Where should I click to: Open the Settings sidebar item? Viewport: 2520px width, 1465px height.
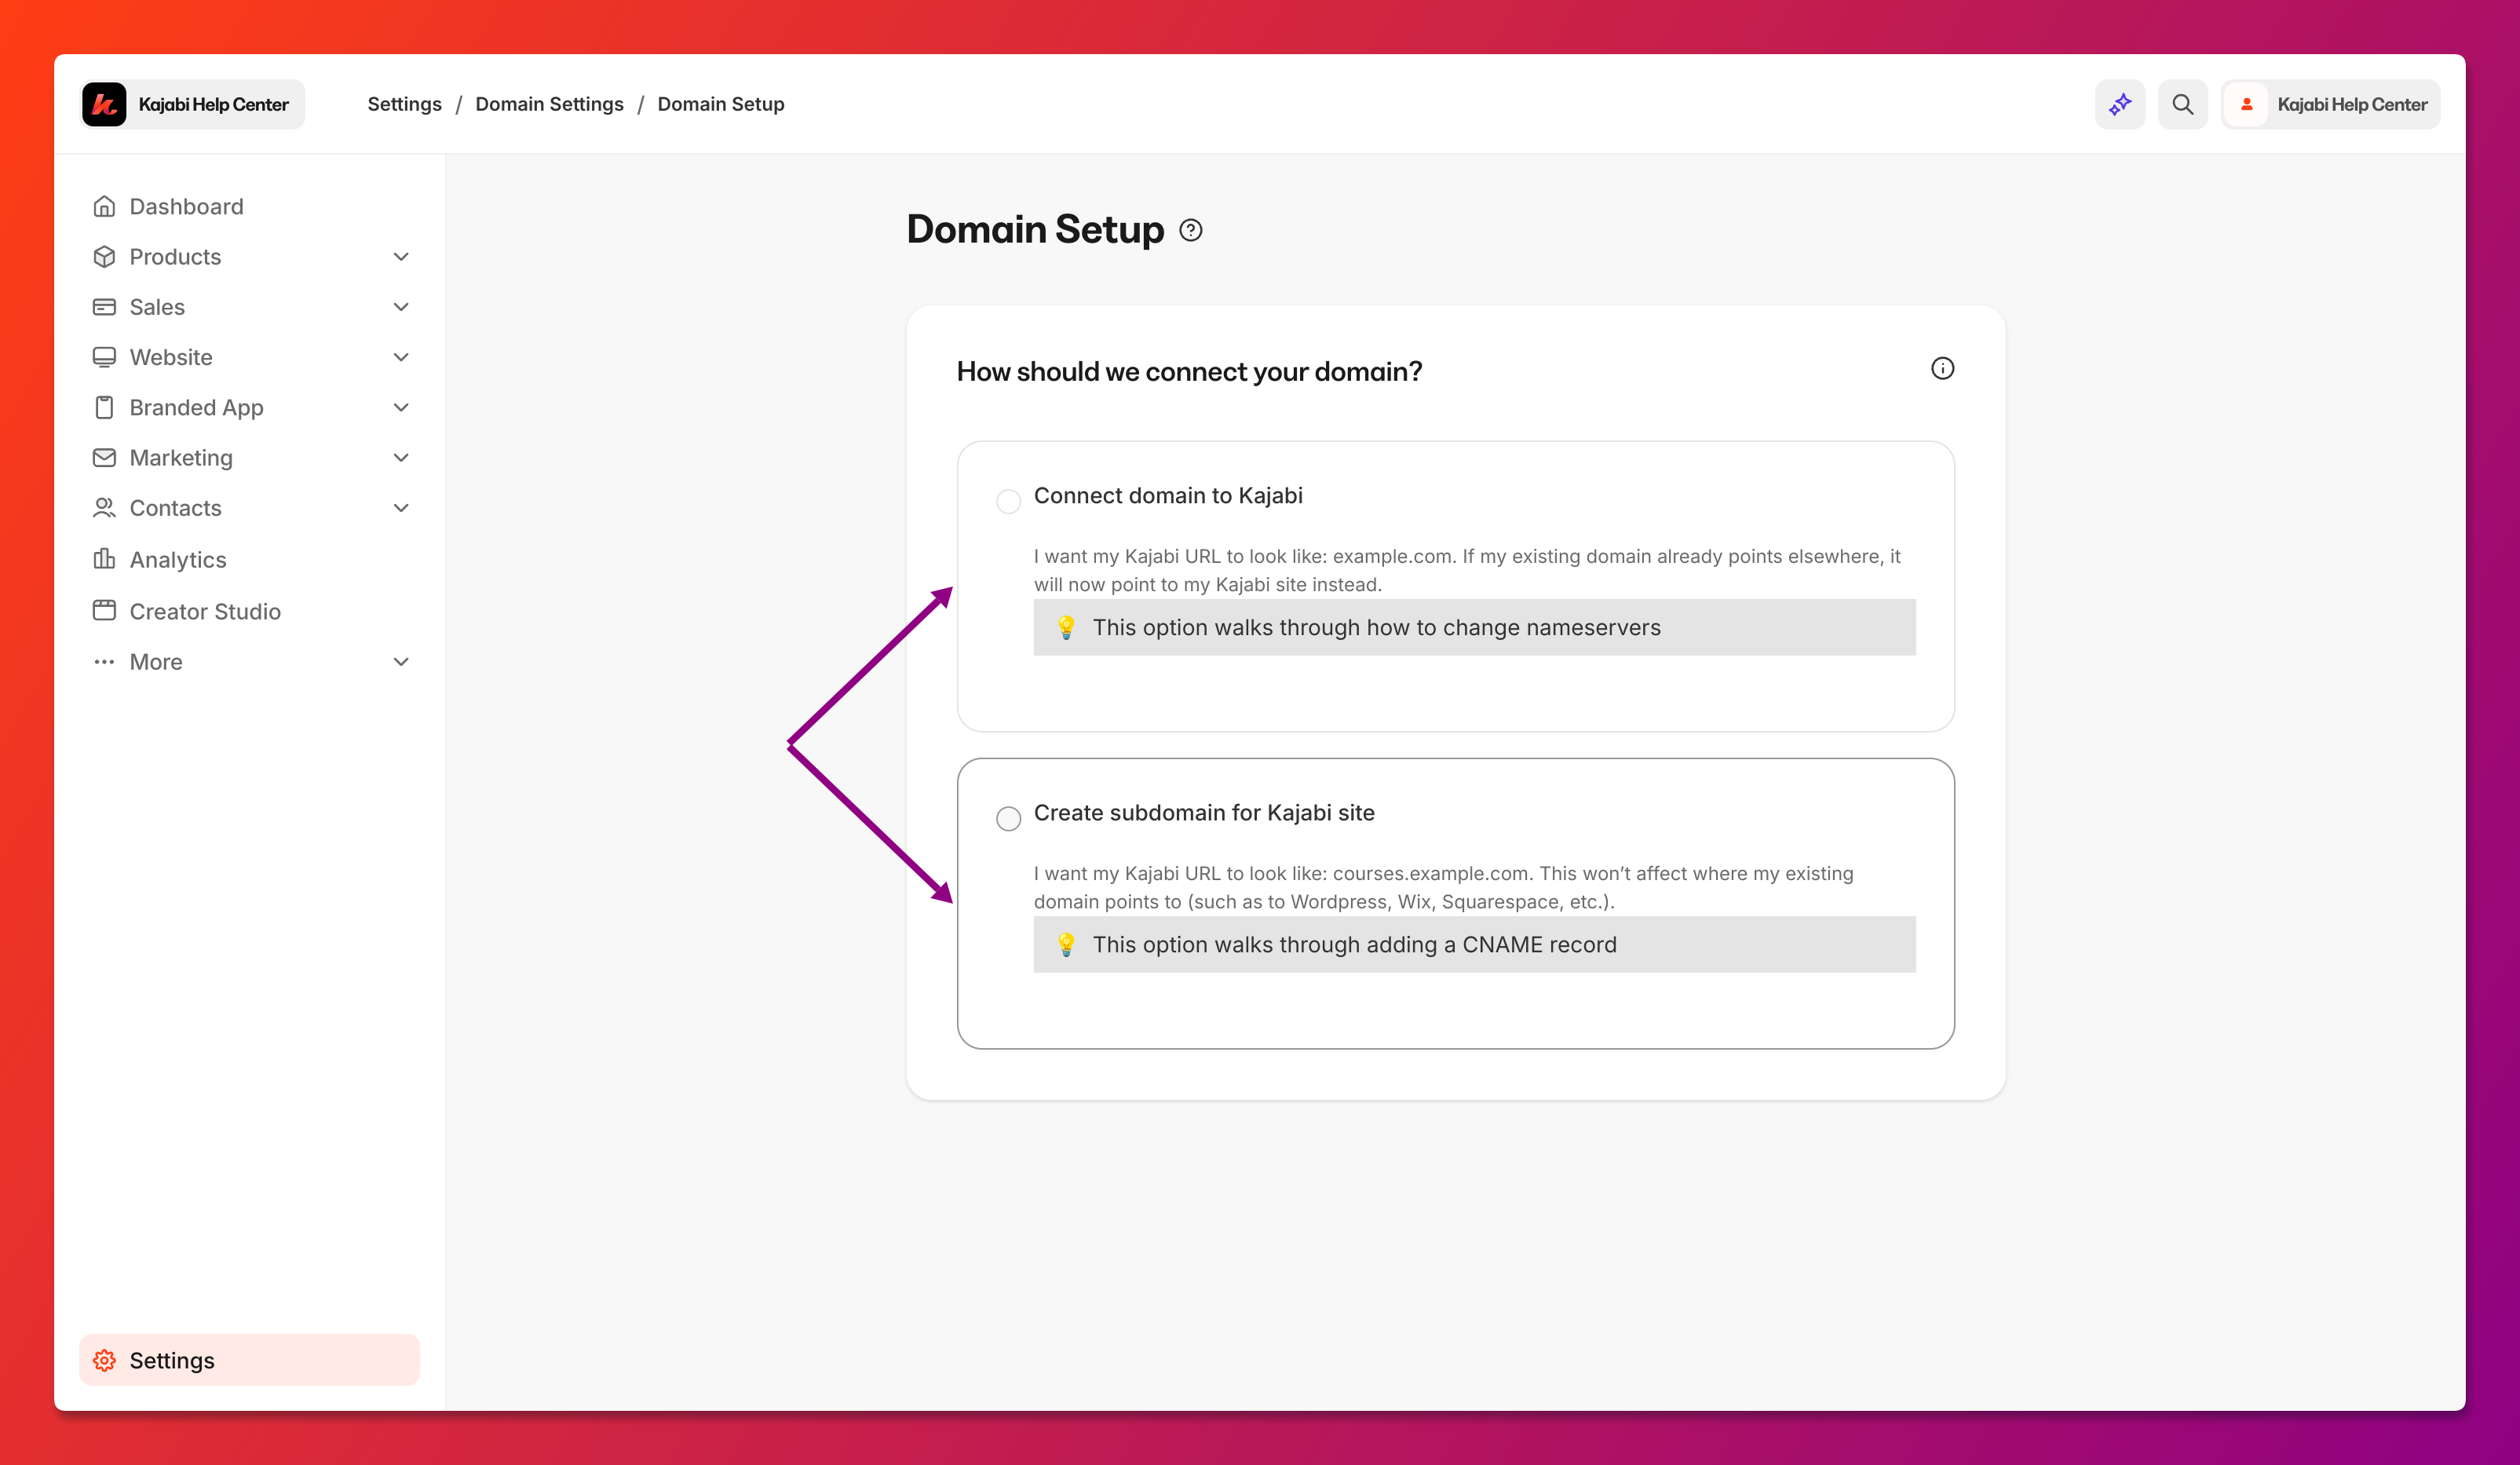coord(249,1360)
